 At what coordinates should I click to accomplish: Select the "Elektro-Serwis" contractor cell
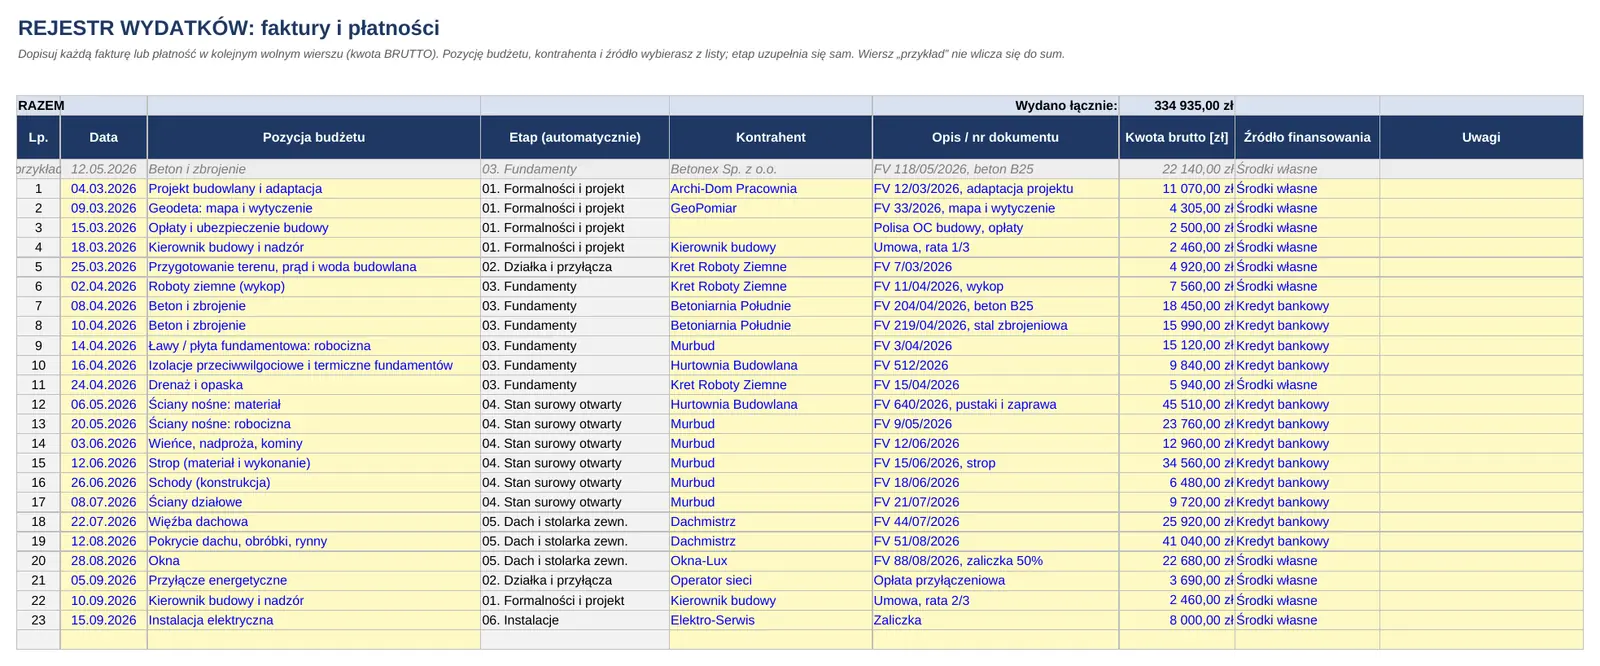771,620
